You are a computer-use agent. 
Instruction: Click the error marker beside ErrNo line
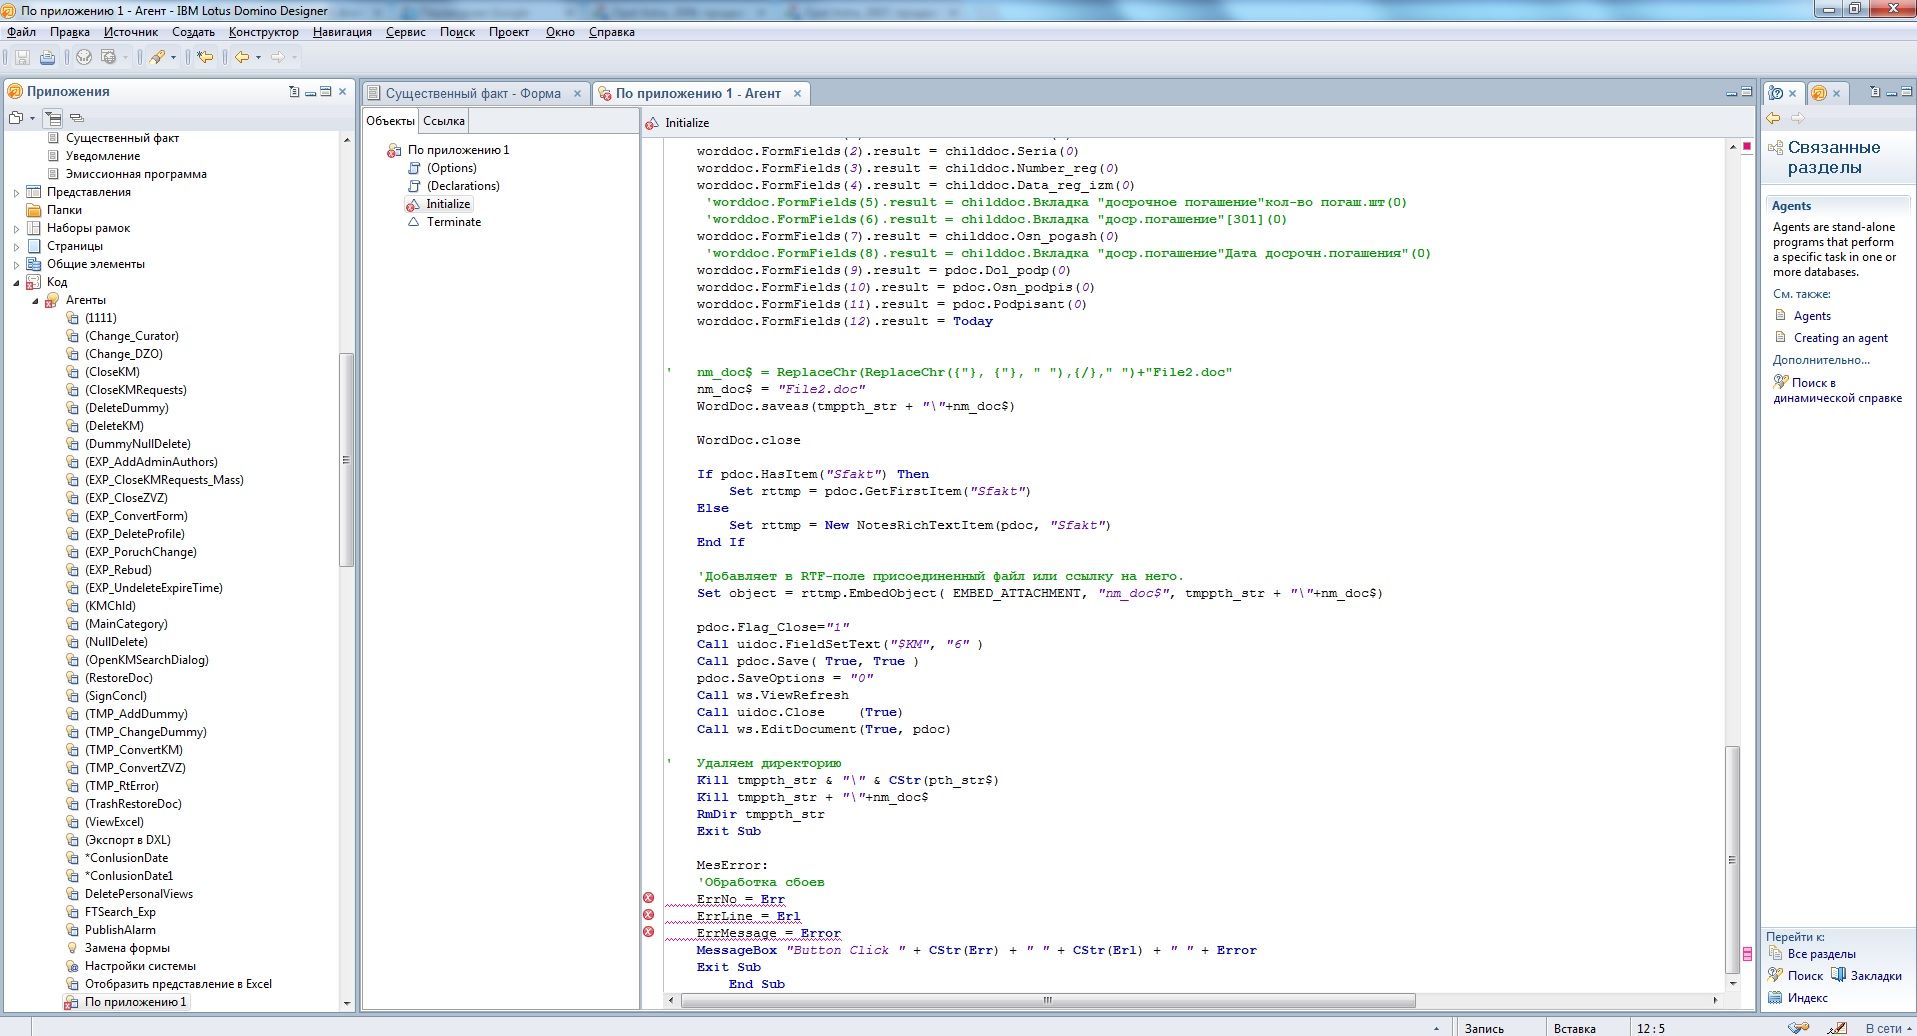pyautogui.click(x=648, y=898)
